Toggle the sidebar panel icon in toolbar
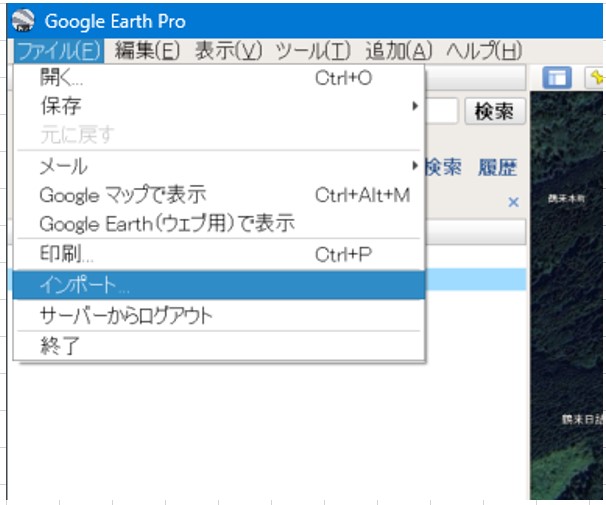The image size is (606, 505). tap(556, 78)
